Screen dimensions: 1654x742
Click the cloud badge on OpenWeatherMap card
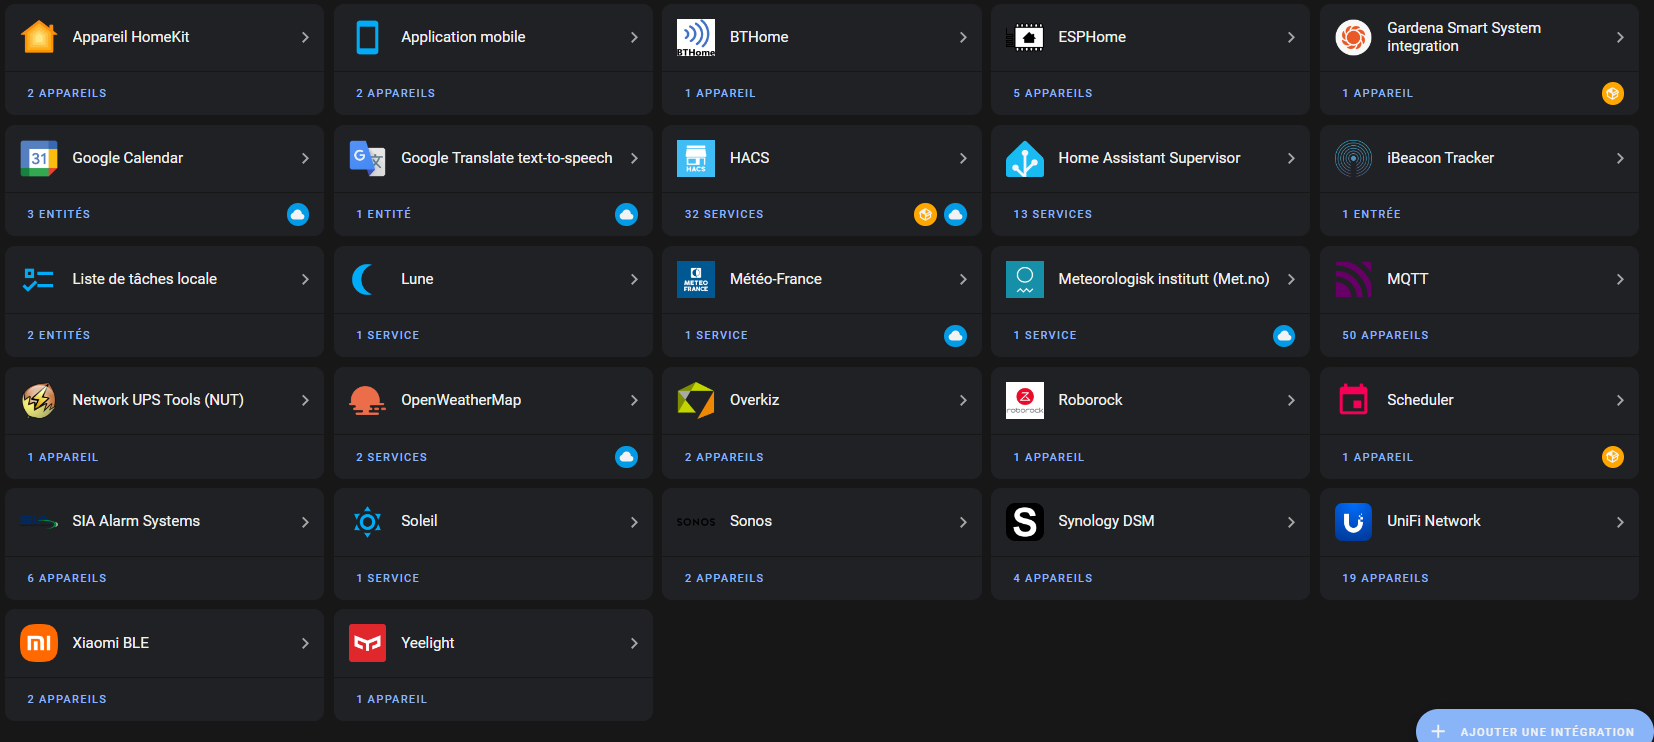(x=627, y=457)
